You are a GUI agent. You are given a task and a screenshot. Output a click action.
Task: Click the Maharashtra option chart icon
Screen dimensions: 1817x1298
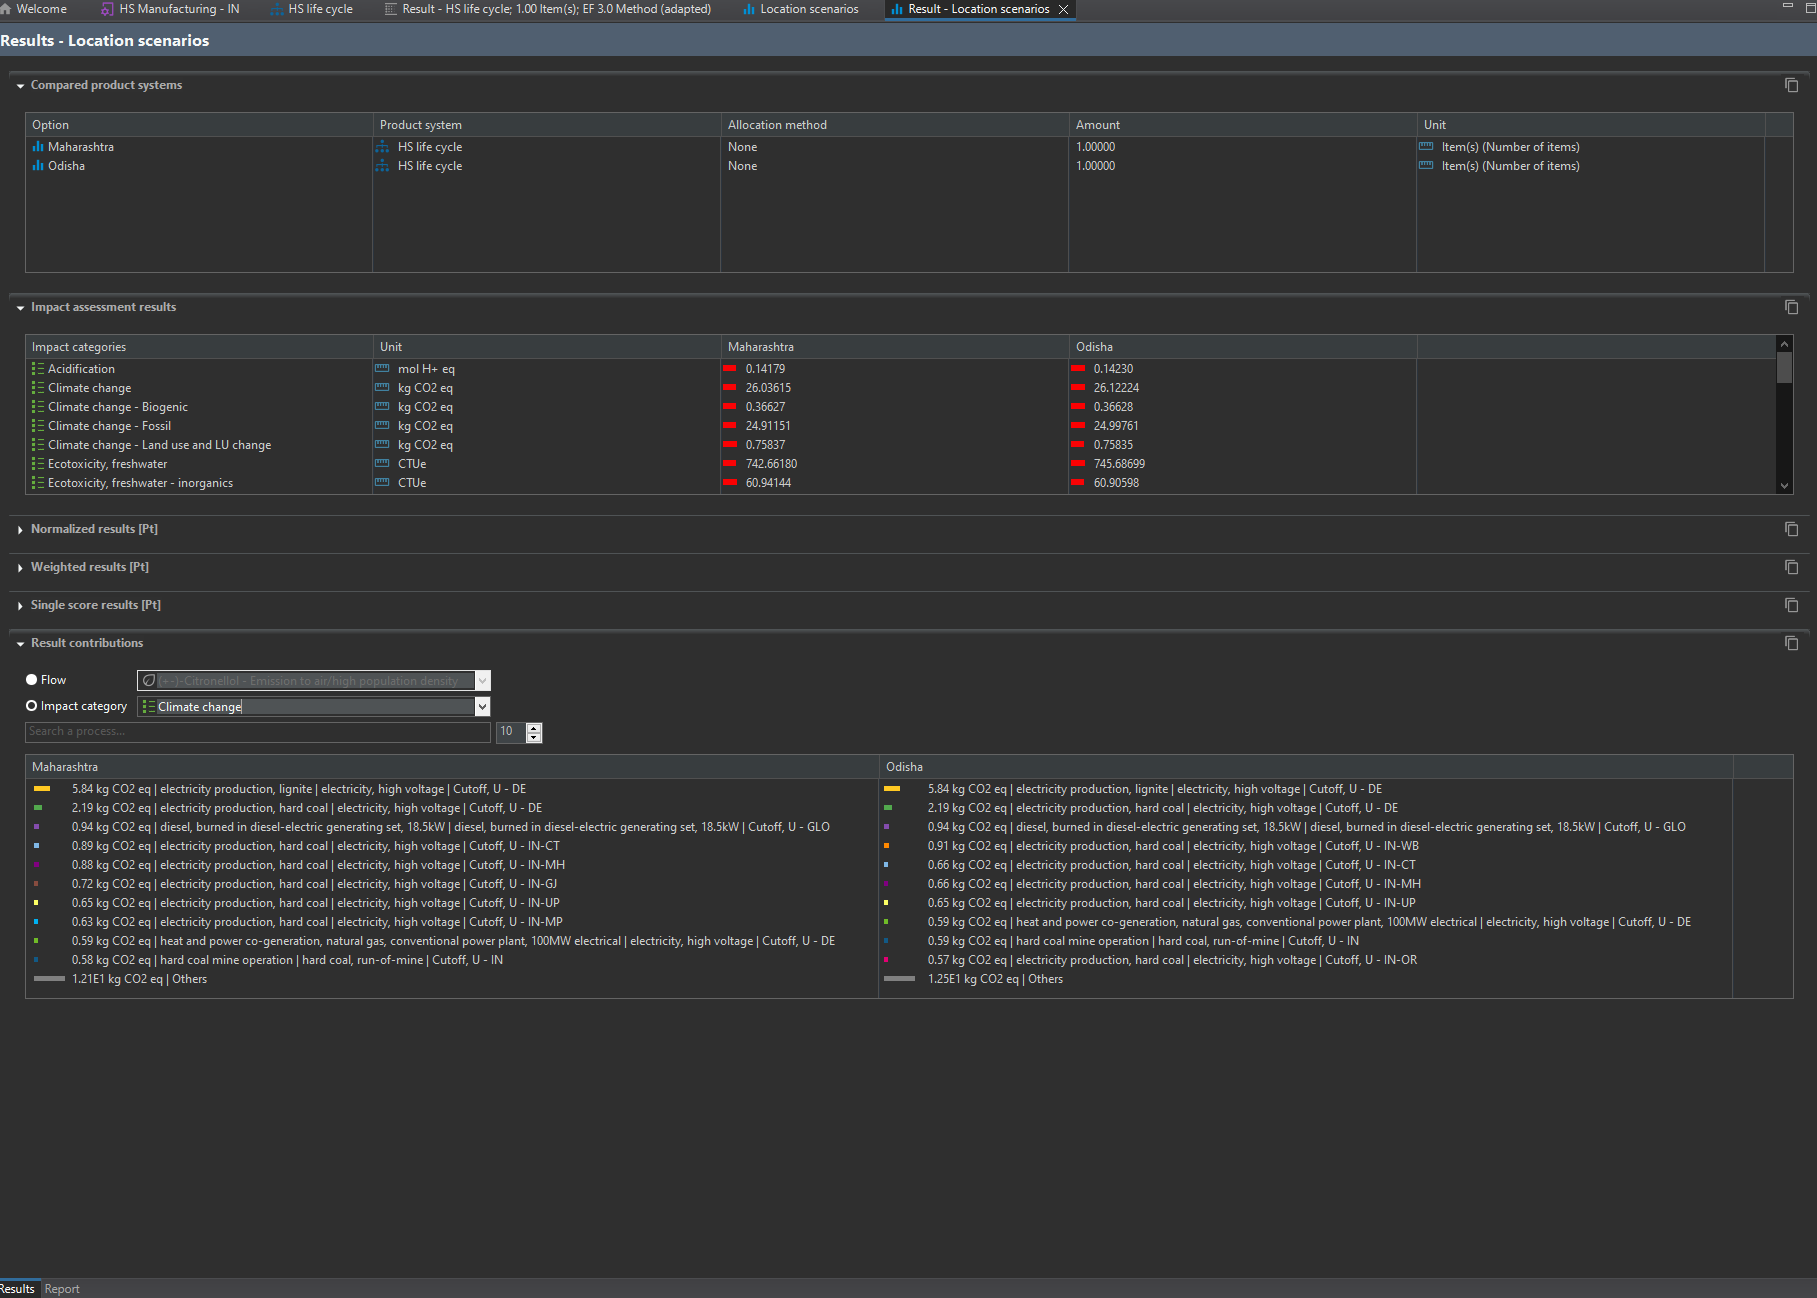[38, 147]
